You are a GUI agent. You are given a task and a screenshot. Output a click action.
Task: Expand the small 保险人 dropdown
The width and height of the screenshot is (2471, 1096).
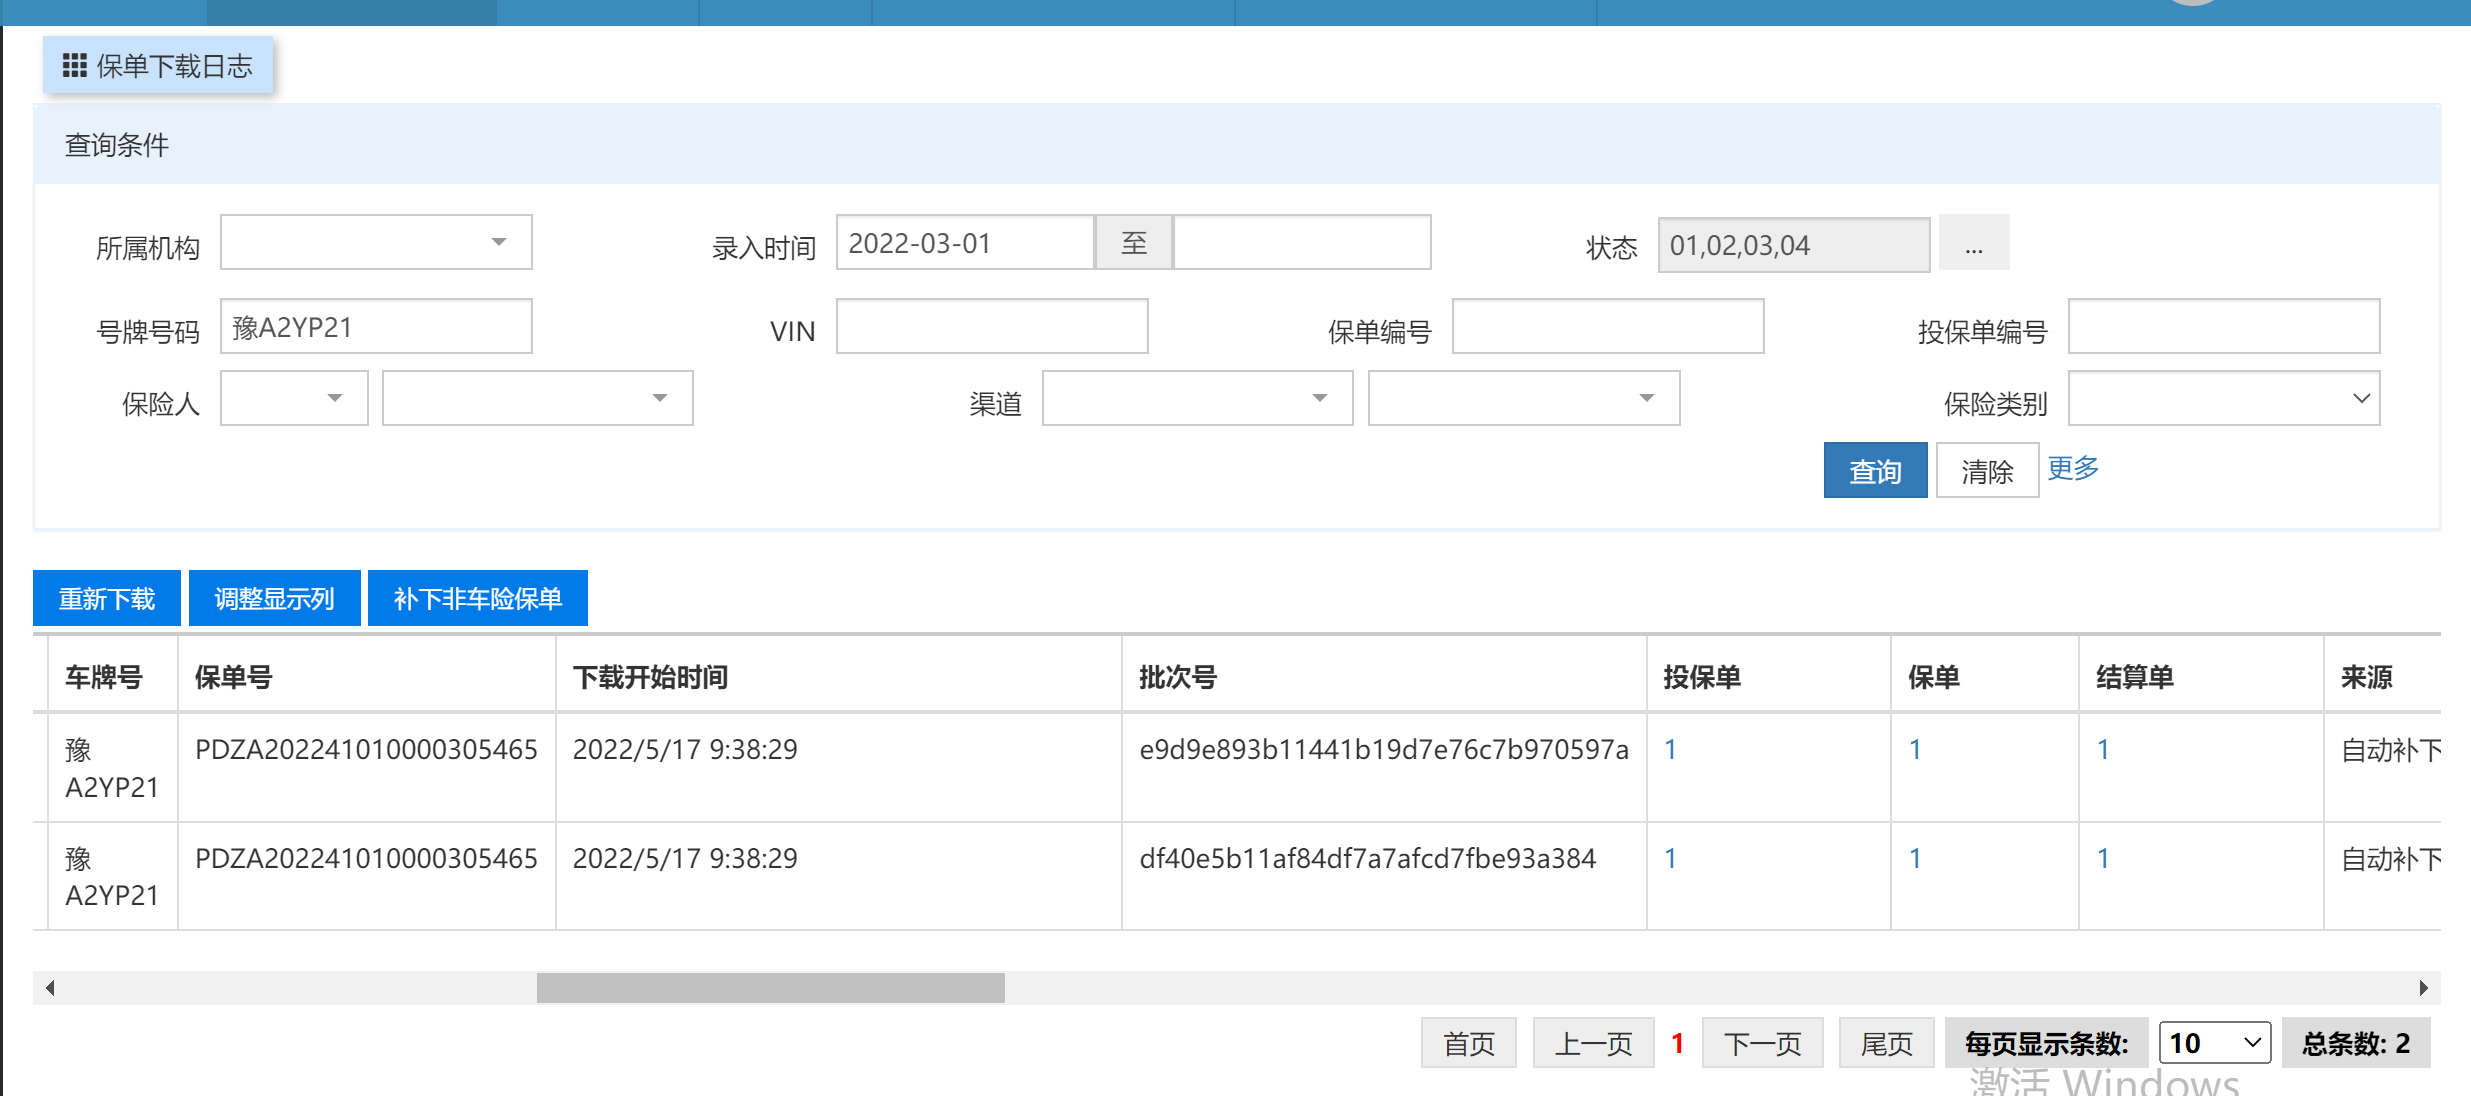[294, 398]
